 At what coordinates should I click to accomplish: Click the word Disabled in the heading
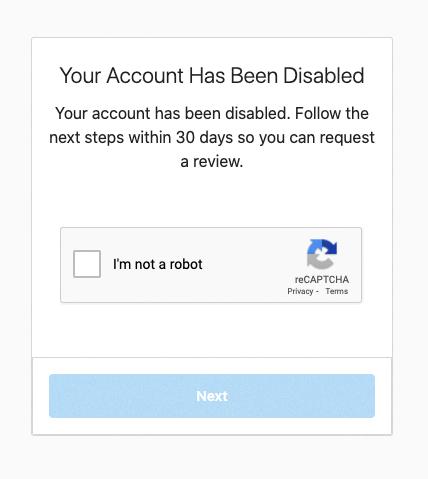tap(324, 75)
